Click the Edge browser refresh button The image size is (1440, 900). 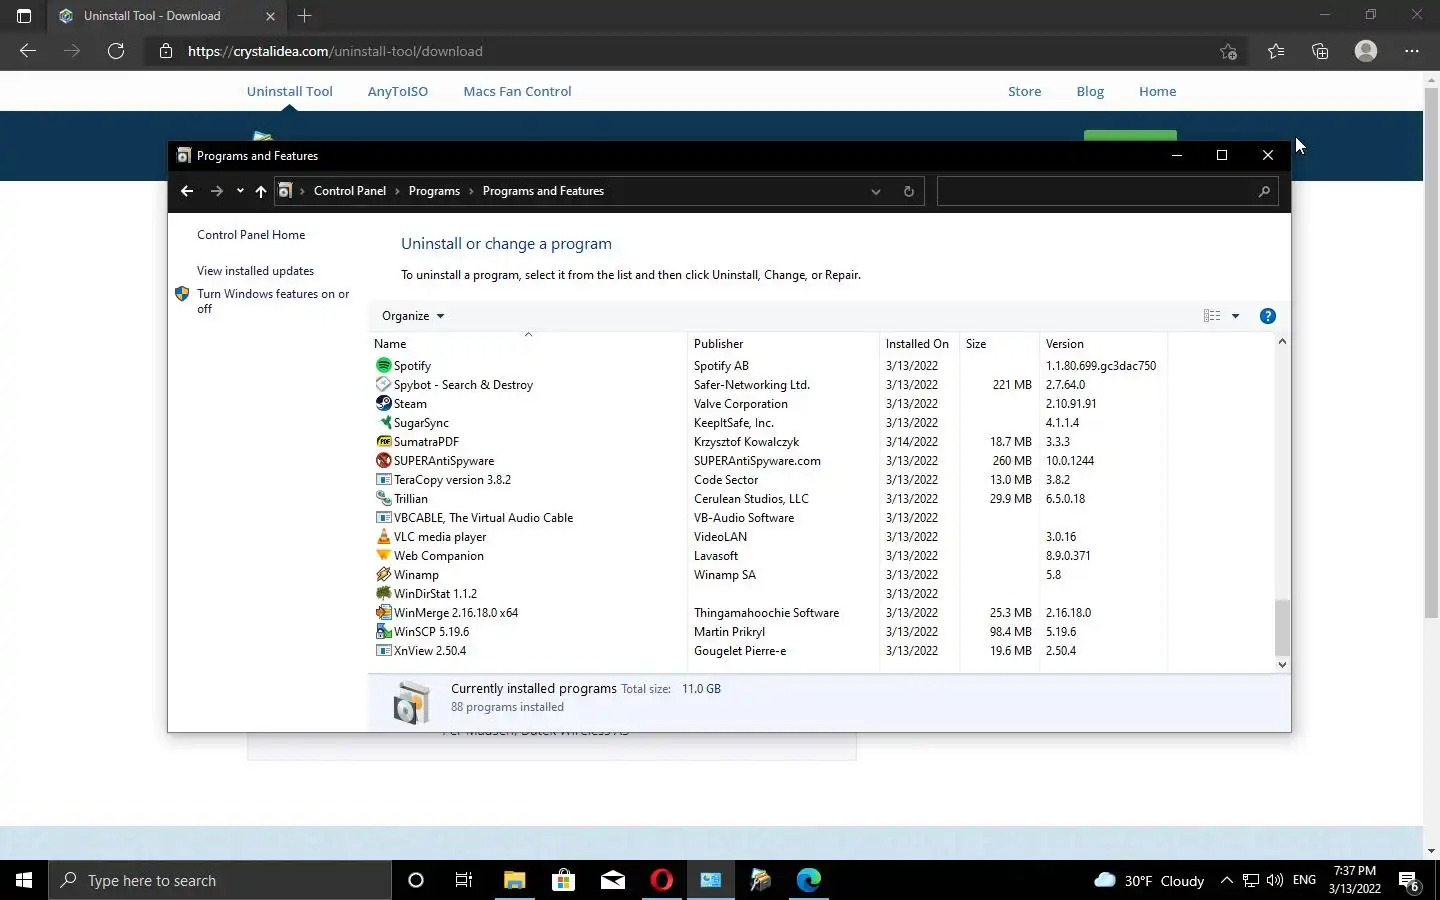pos(116,51)
